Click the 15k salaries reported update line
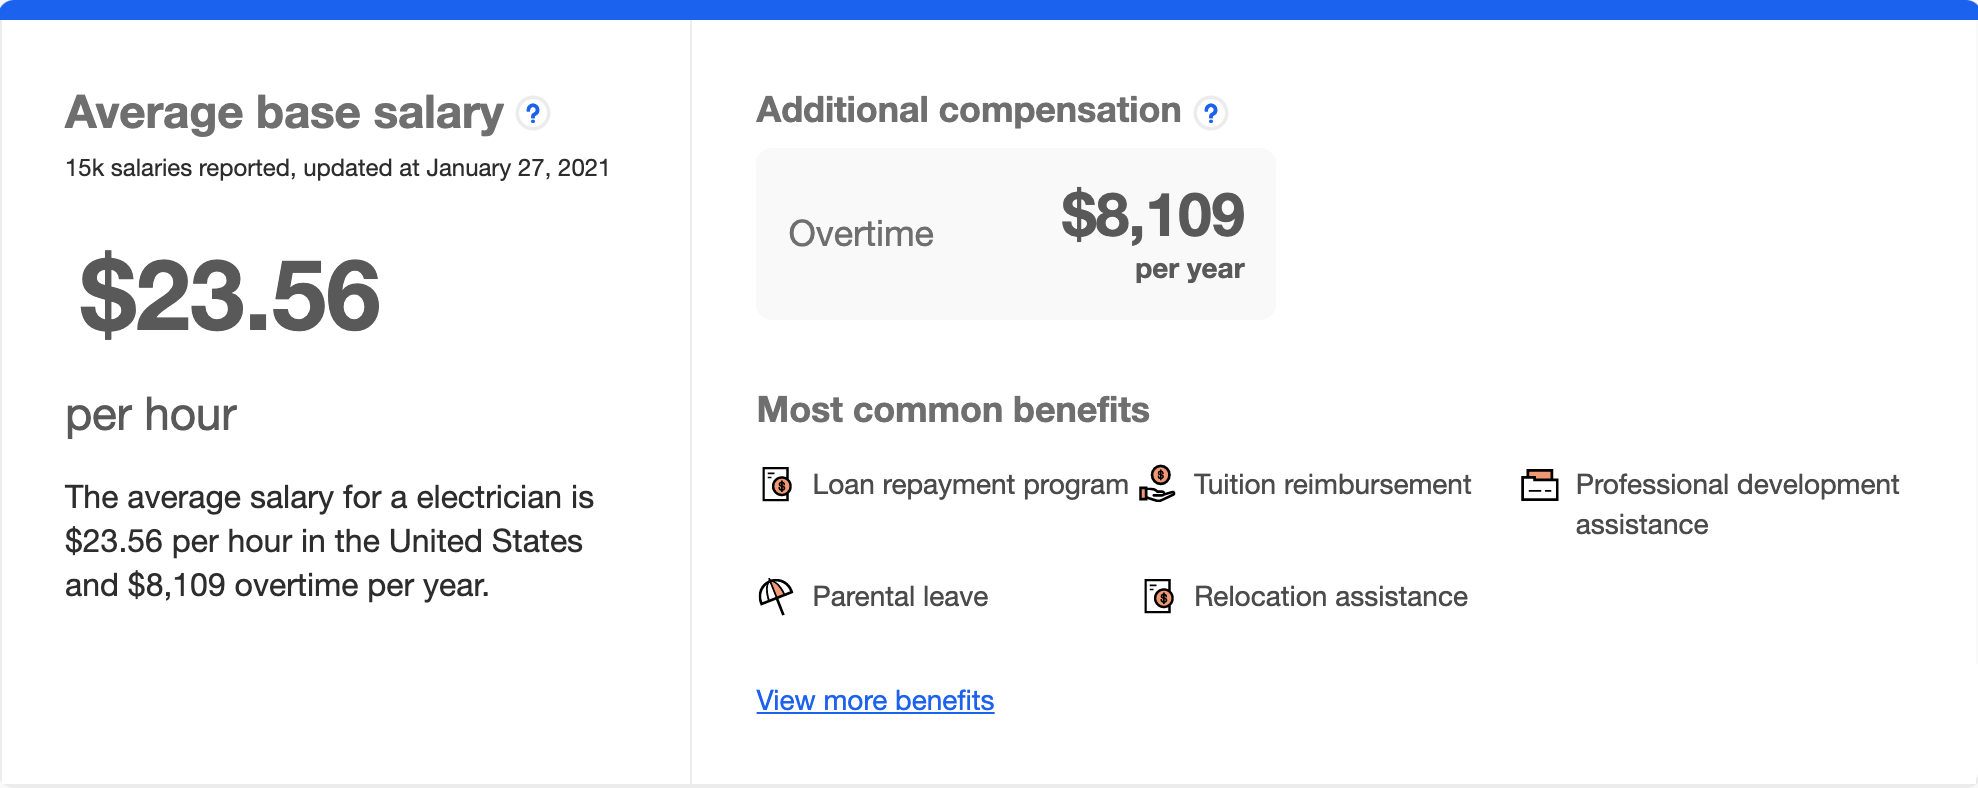This screenshot has width=1978, height=788. (337, 168)
